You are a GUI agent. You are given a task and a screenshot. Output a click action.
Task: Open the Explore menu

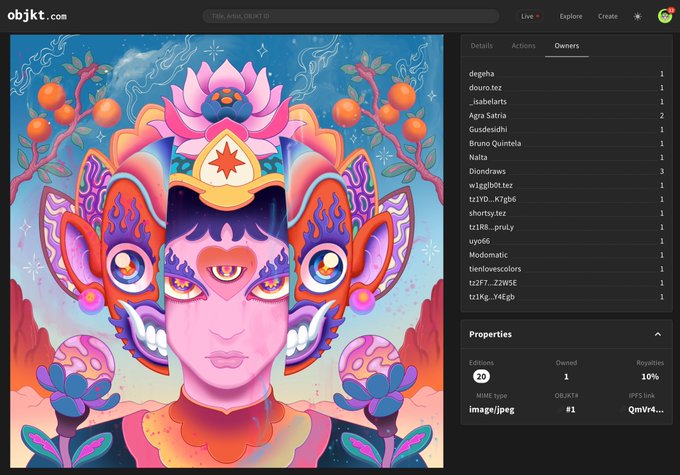[x=571, y=16]
